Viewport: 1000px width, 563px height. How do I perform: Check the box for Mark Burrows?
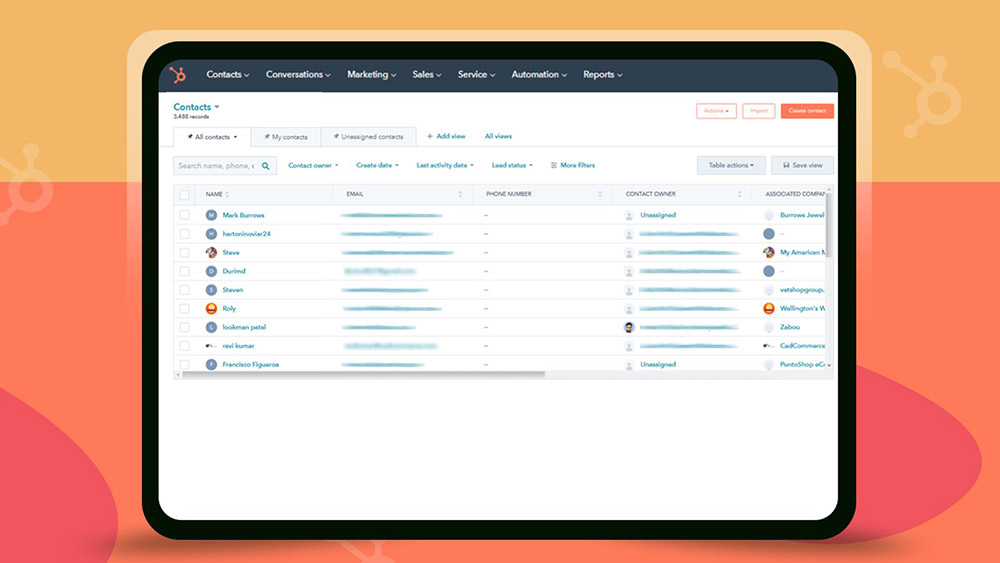pyautogui.click(x=184, y=215)
